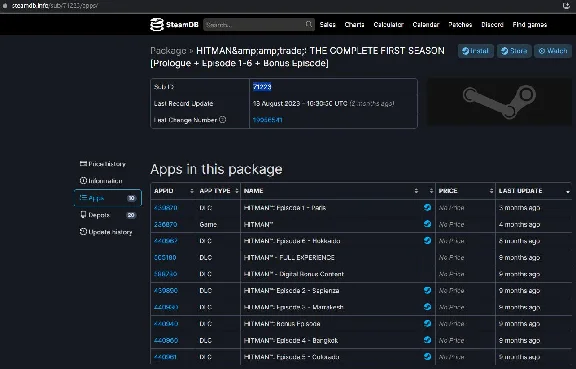This screenshot has width=576, height=369.
Task: Open the app ID link for Bonus Episode
Action: (x=166, y=324)
